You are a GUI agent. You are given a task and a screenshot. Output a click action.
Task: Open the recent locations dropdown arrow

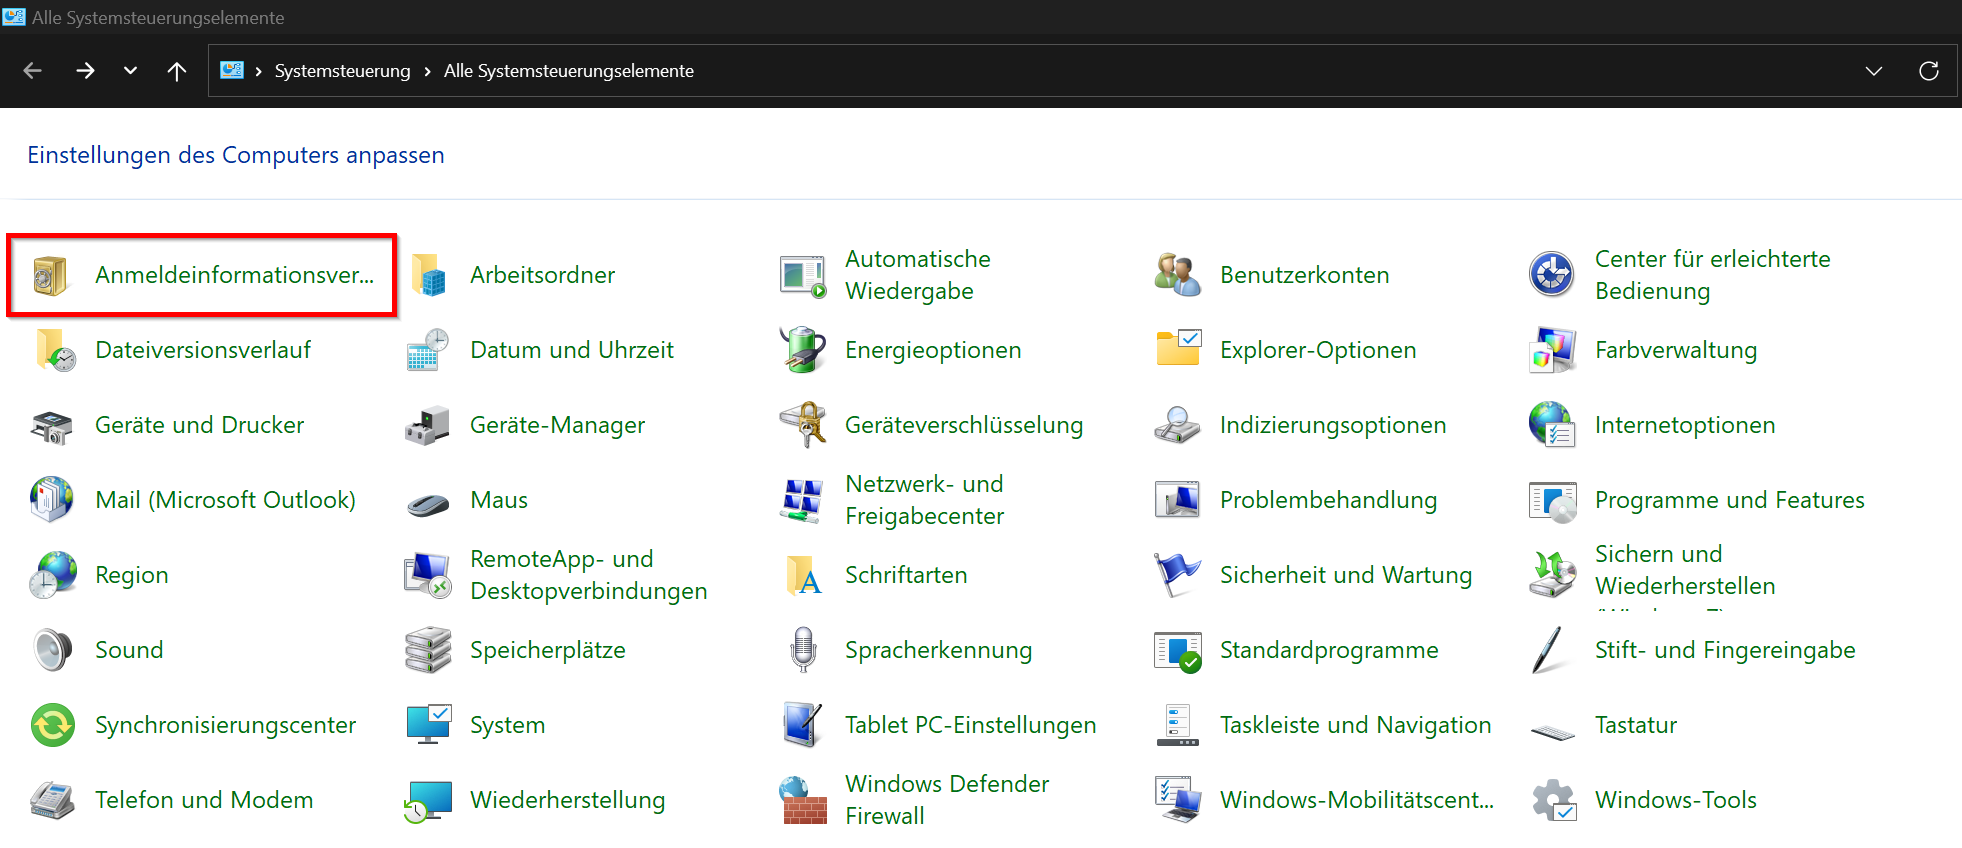pyautogui.click(x=130, y=71)
